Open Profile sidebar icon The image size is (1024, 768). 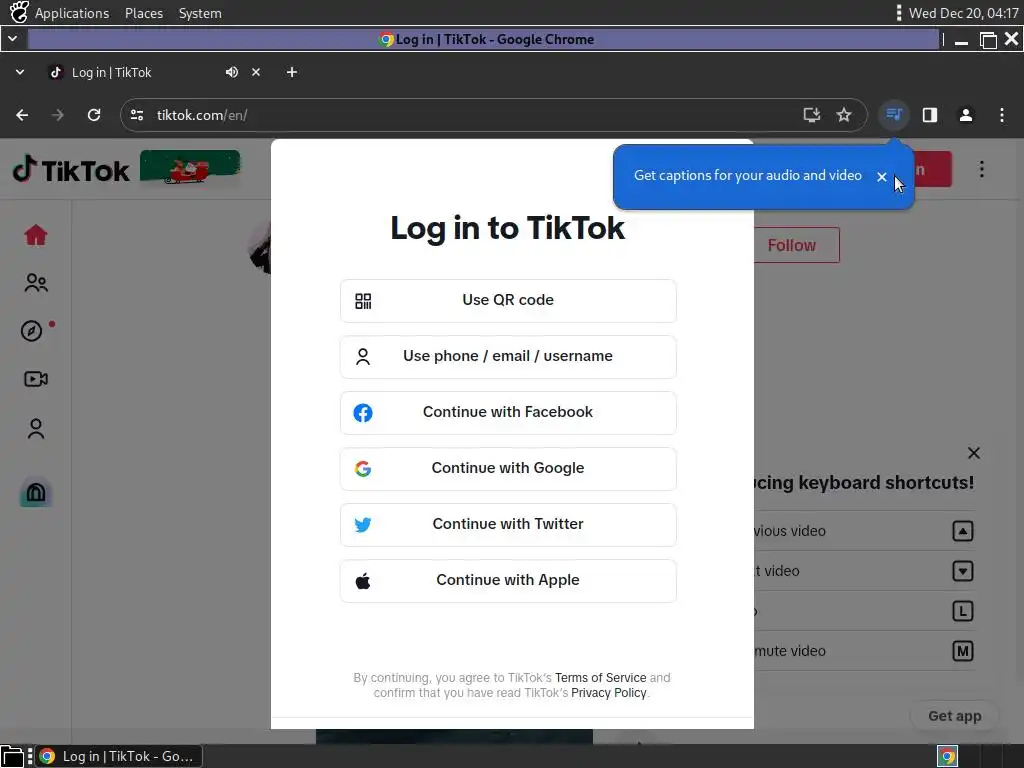[36, 428]
